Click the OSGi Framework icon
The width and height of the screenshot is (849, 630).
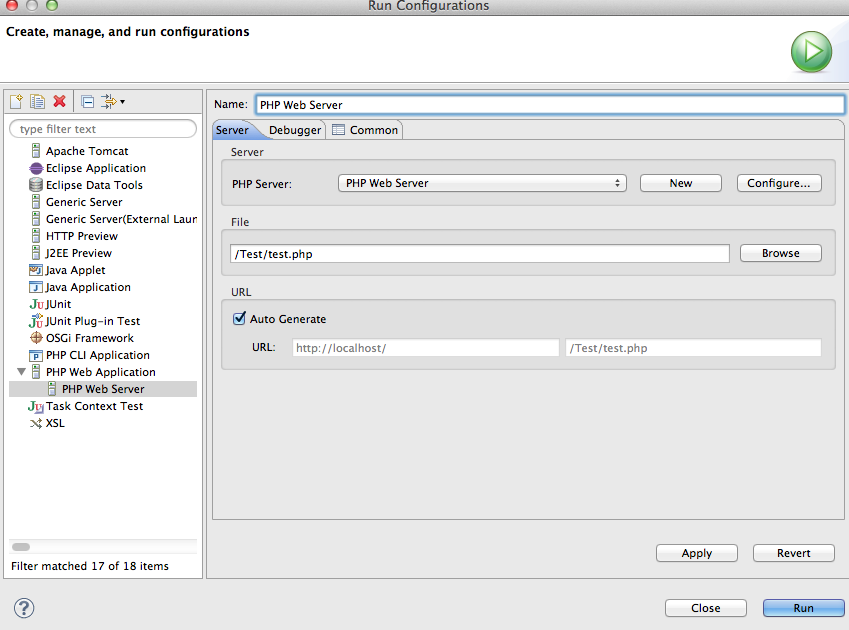[36, 338]
